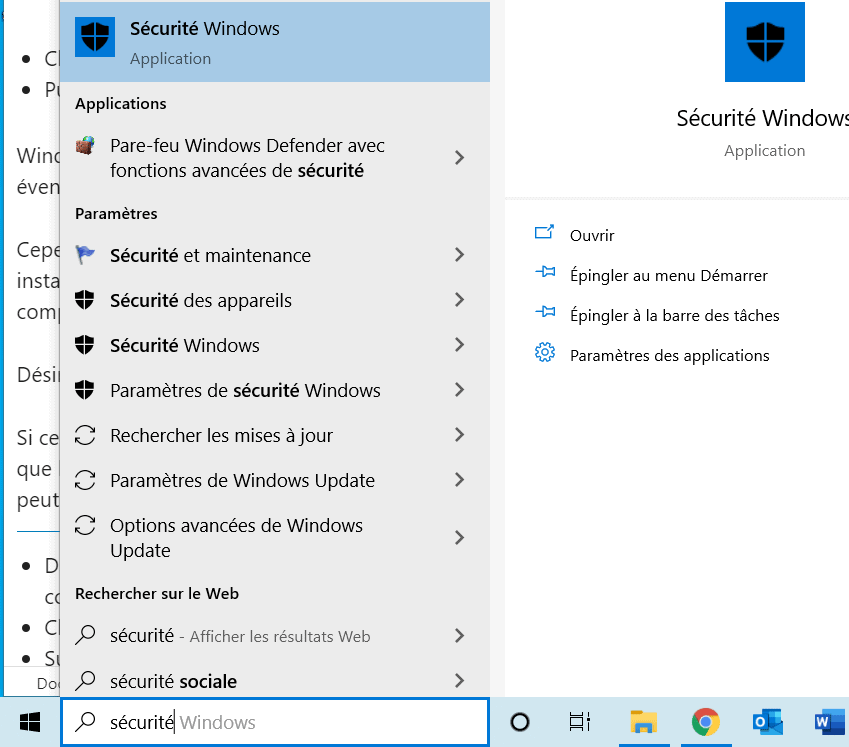Click the shield icon of Sécurité Windows in Paramètres
Viewport: 849px width, 747px height.
[85, 344]
